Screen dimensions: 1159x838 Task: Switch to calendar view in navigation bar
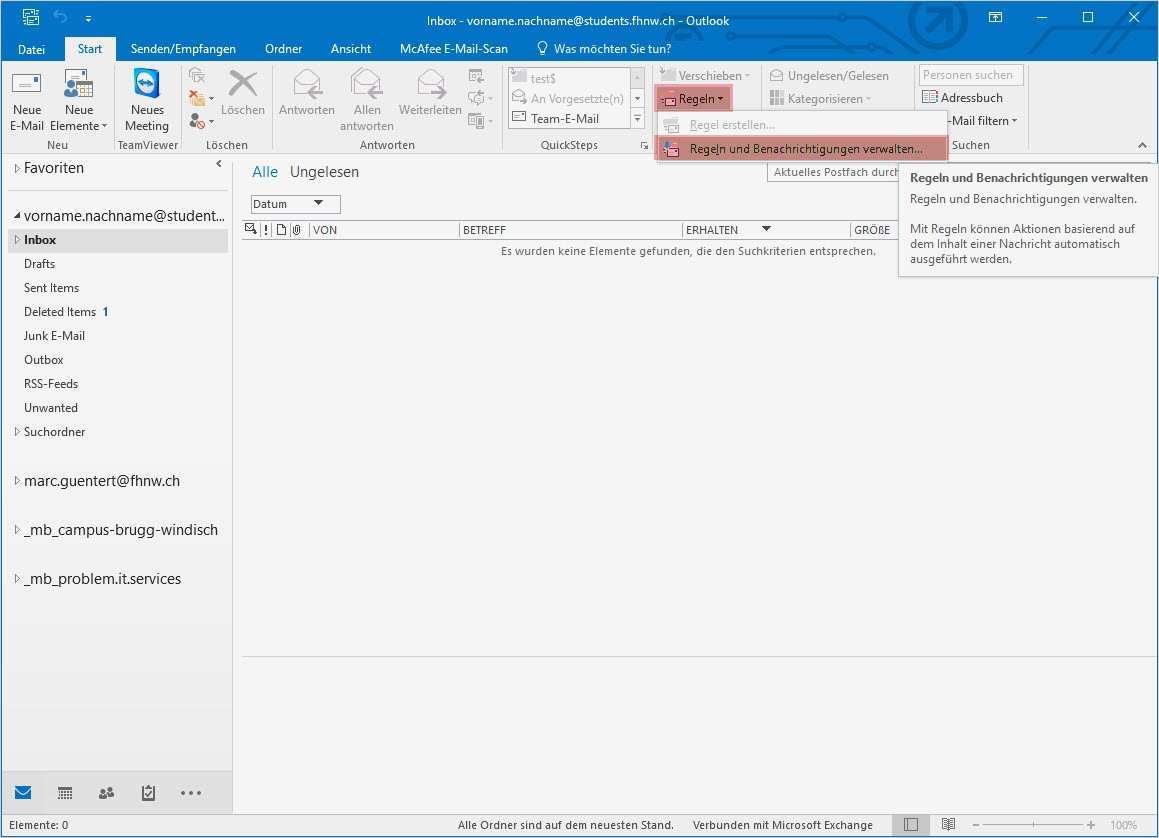point(65,793)
